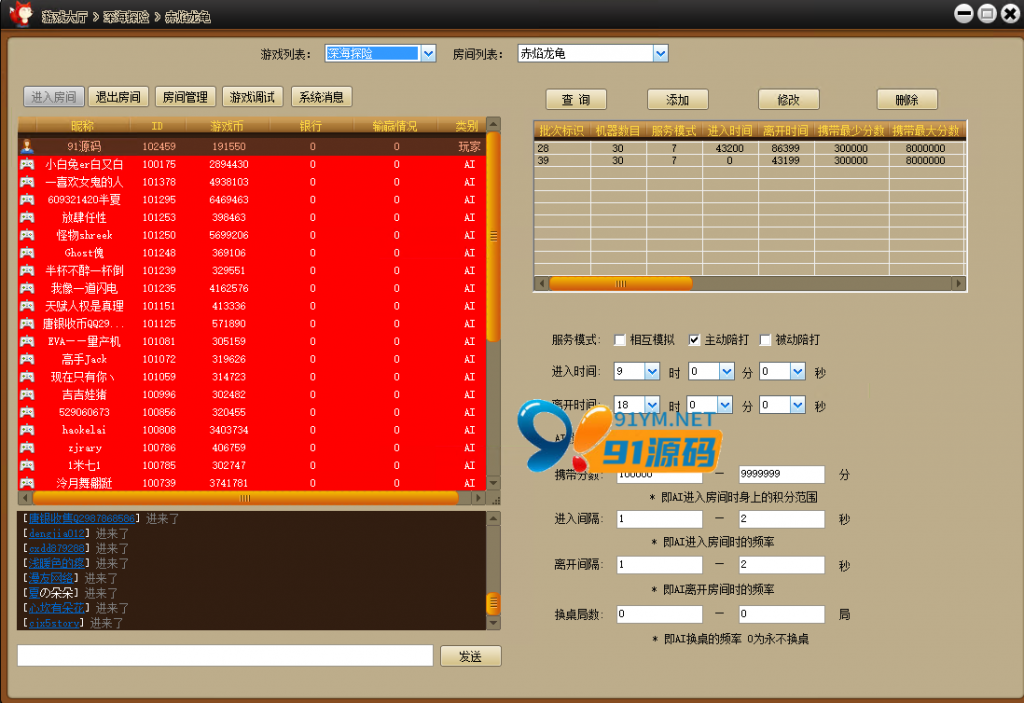The height and width of the screenshot is (703, 1024).
Task: Open the 进入时间 minute dropdown
Action: (727, 372)
